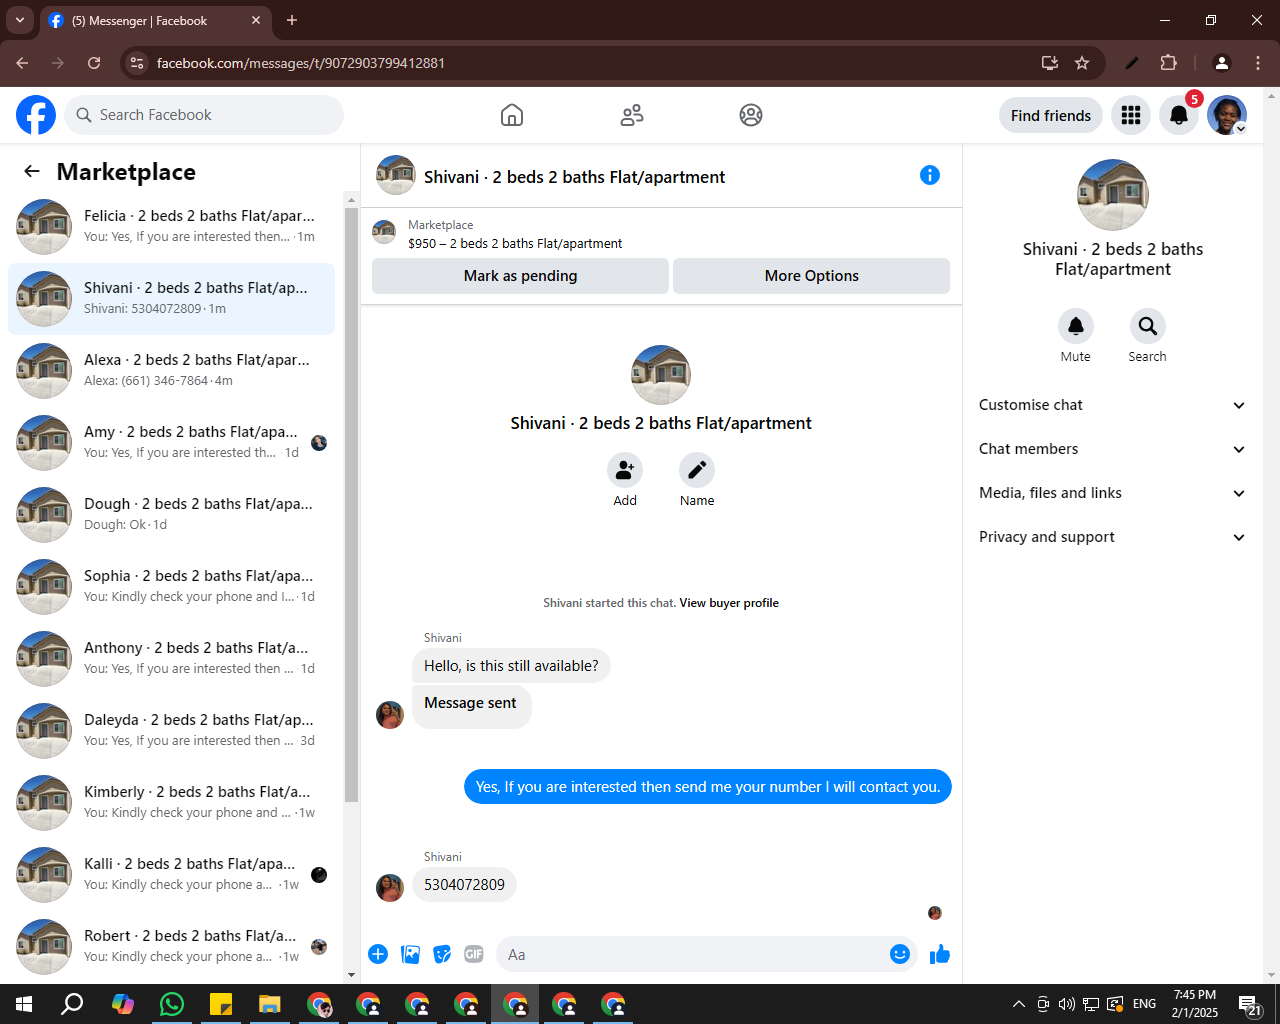The image size is (1280, 1024).
Task: Open Amy conversation in Marketplace list
Action: (x=171, y=443)
